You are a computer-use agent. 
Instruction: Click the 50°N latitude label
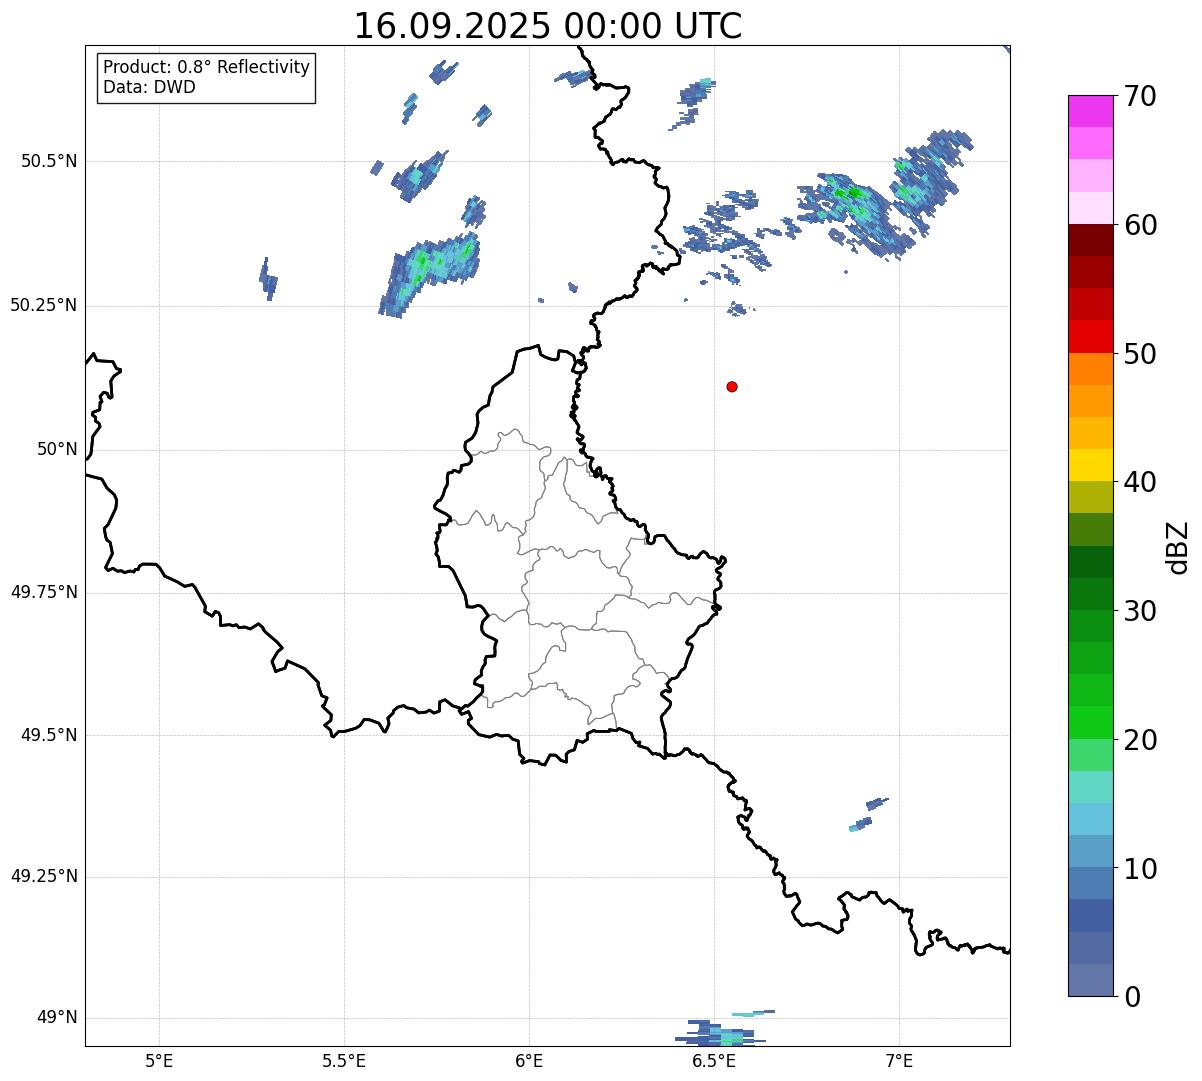pyautogui.click(x=57, y=449)
